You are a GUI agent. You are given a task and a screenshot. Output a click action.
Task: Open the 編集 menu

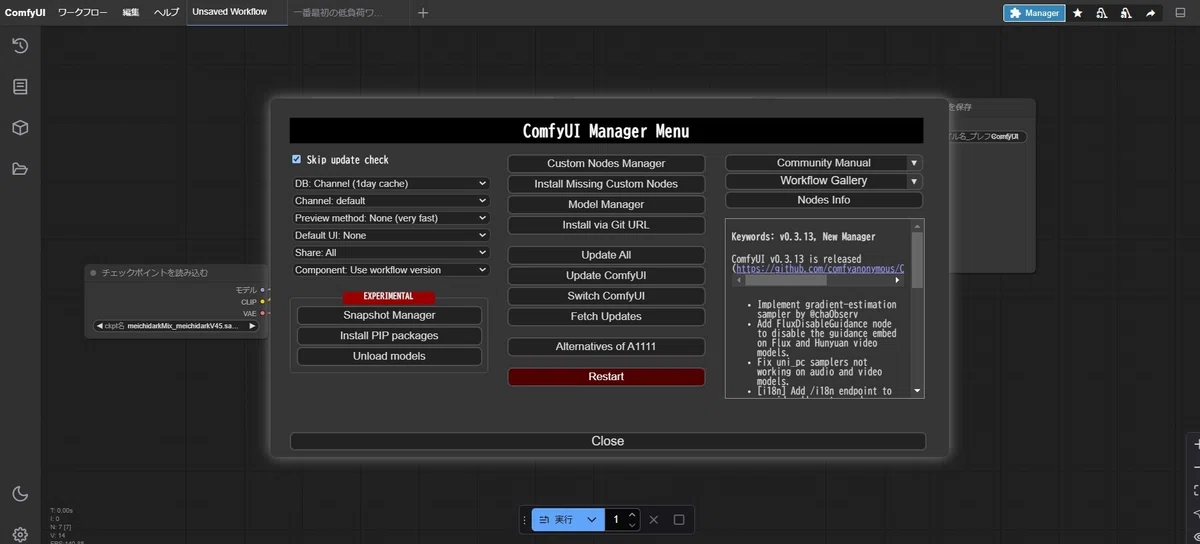click(131, 13)
